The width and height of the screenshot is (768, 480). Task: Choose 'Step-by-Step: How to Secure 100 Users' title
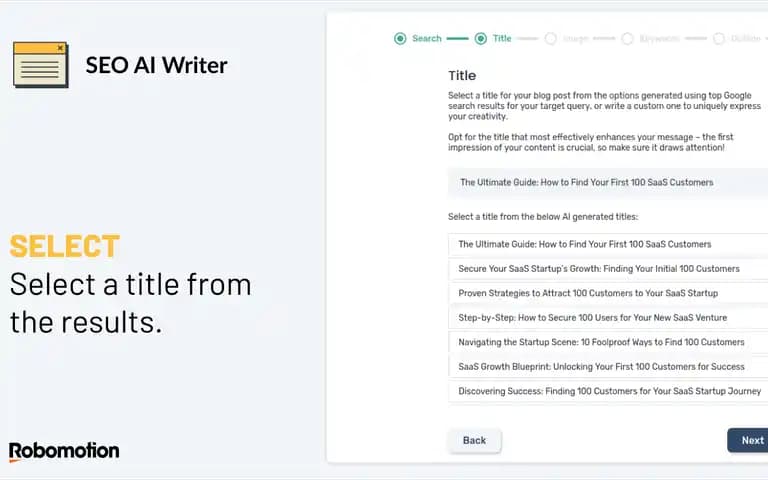coord(608,318)
